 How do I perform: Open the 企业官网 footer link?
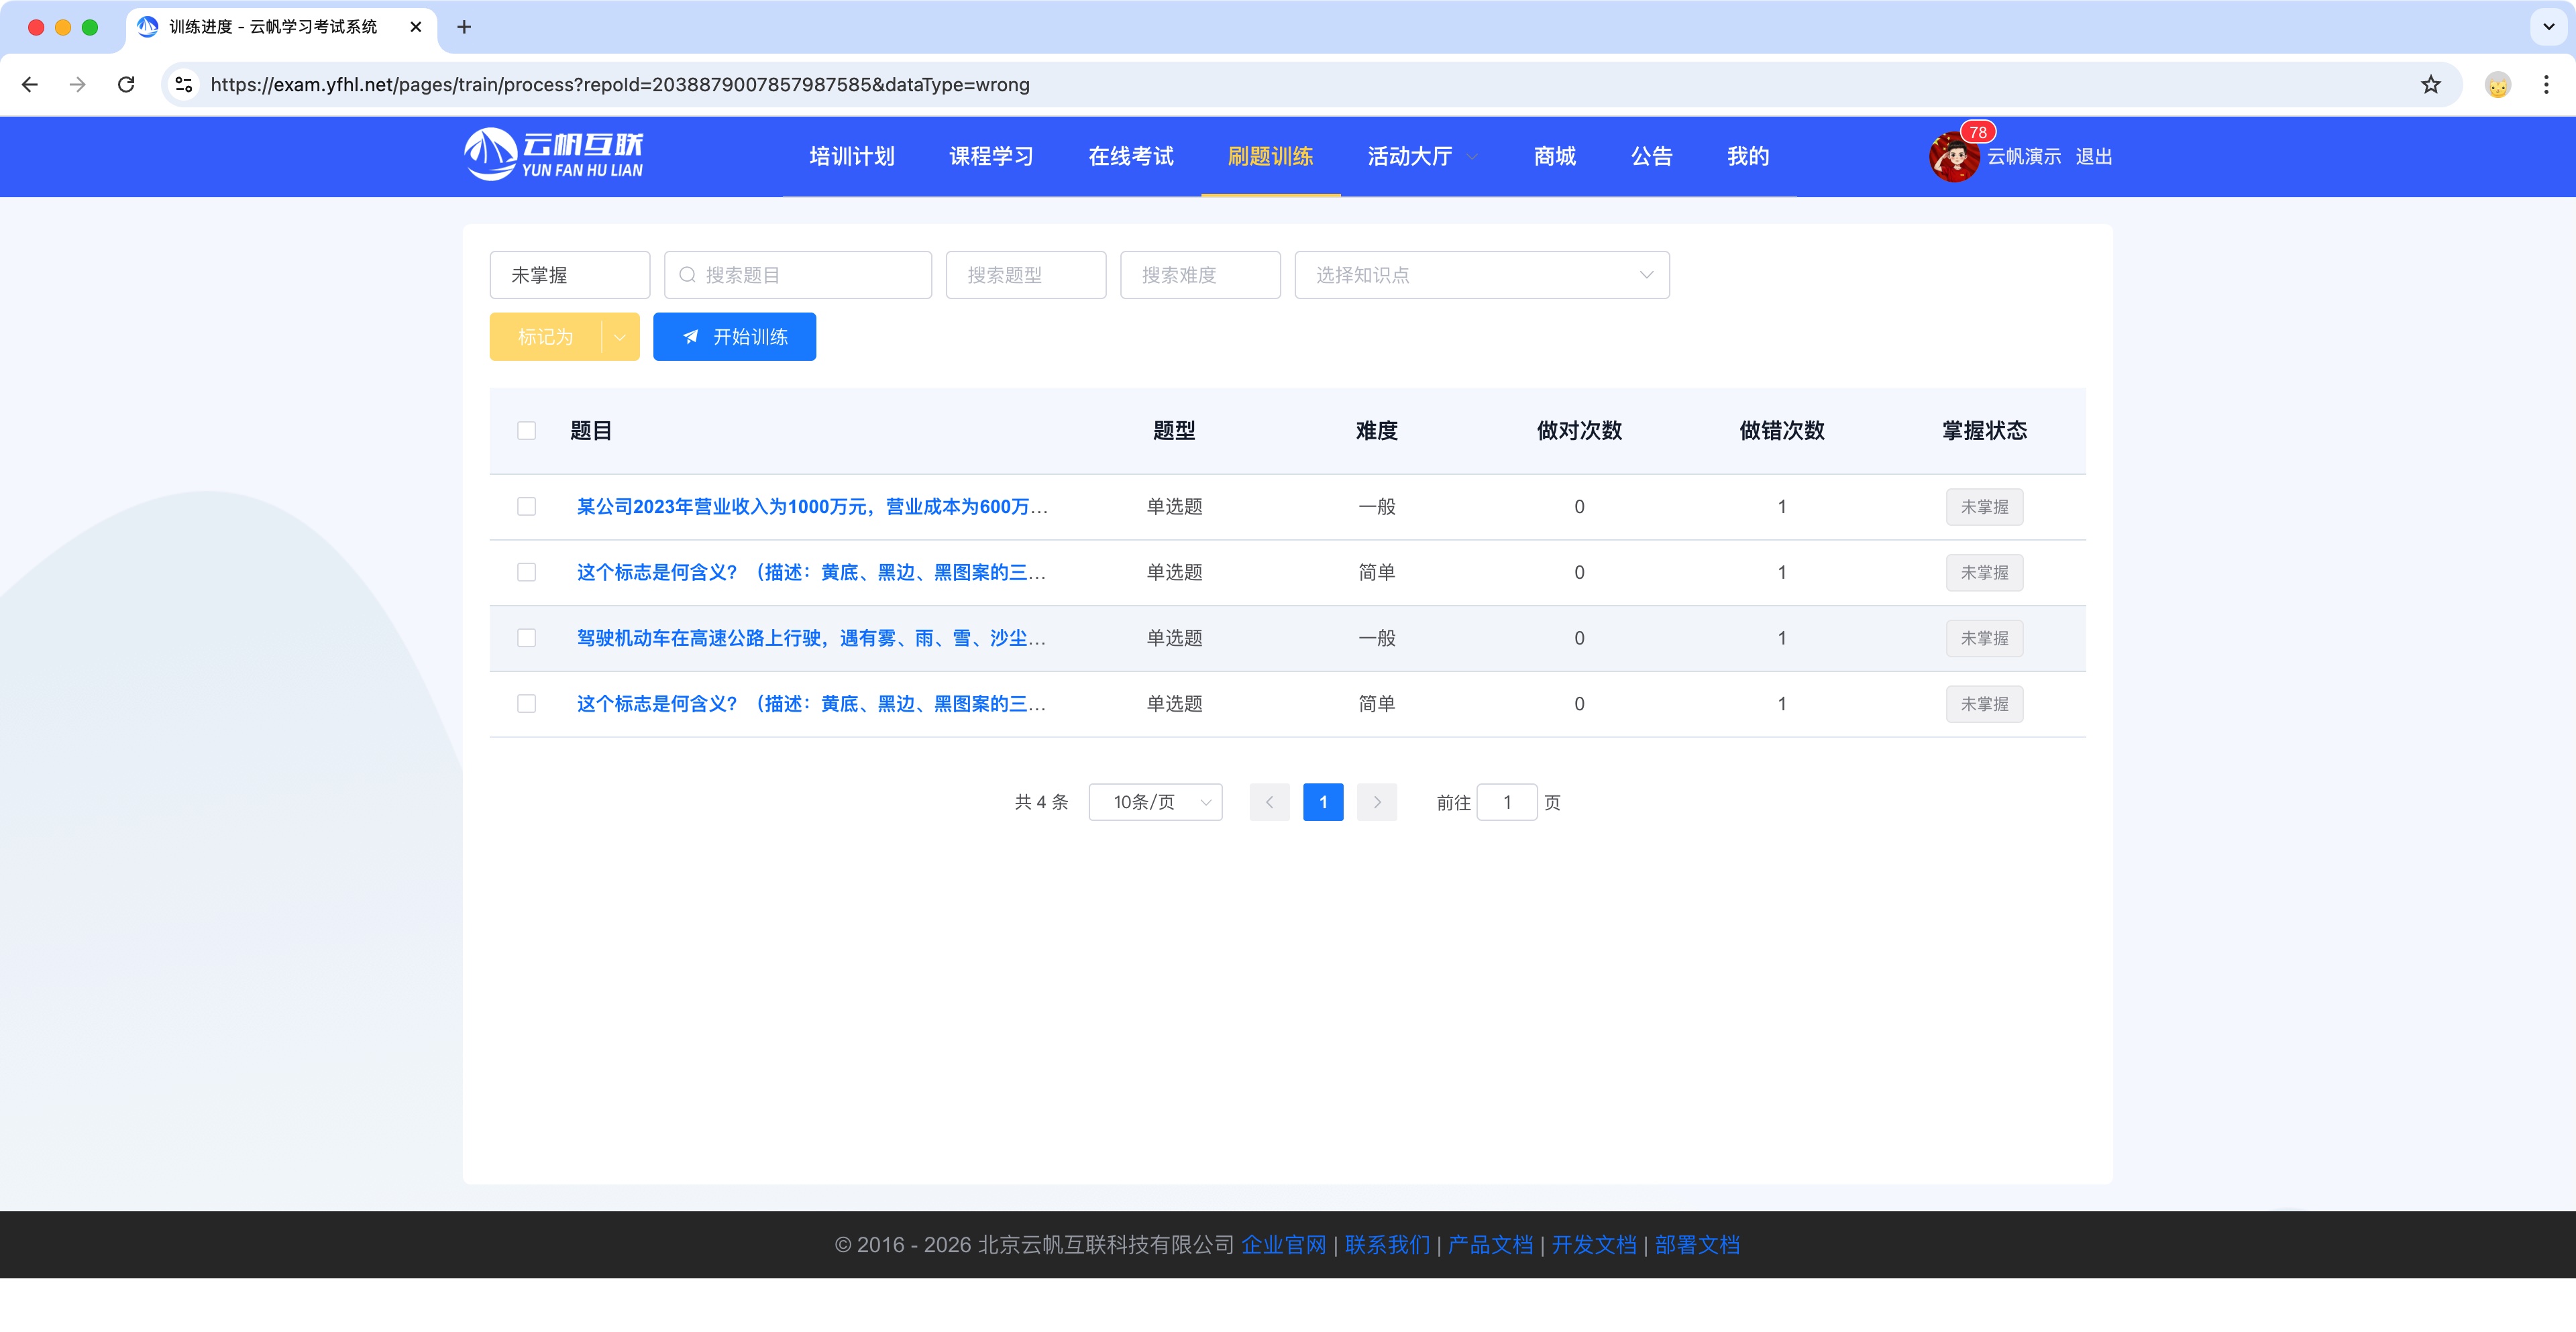1283,1245
